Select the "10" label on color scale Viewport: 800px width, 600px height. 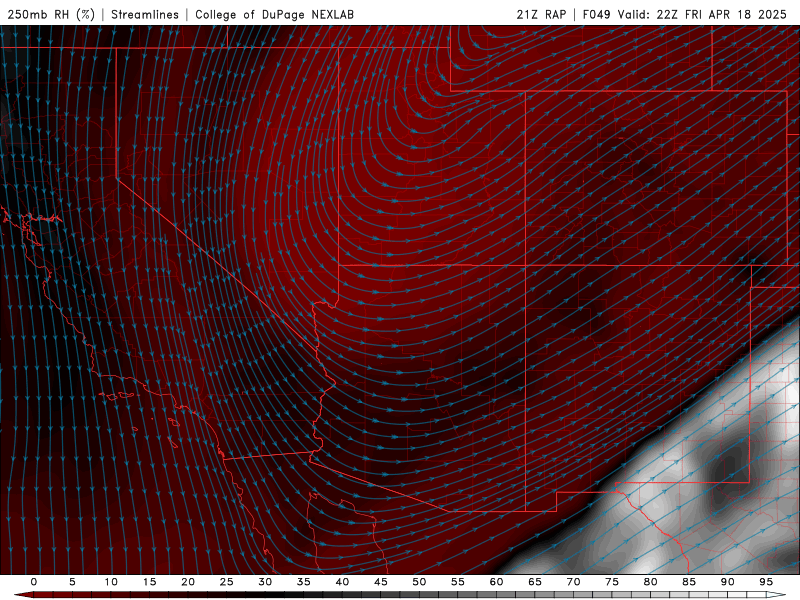[x=111, y=582]
